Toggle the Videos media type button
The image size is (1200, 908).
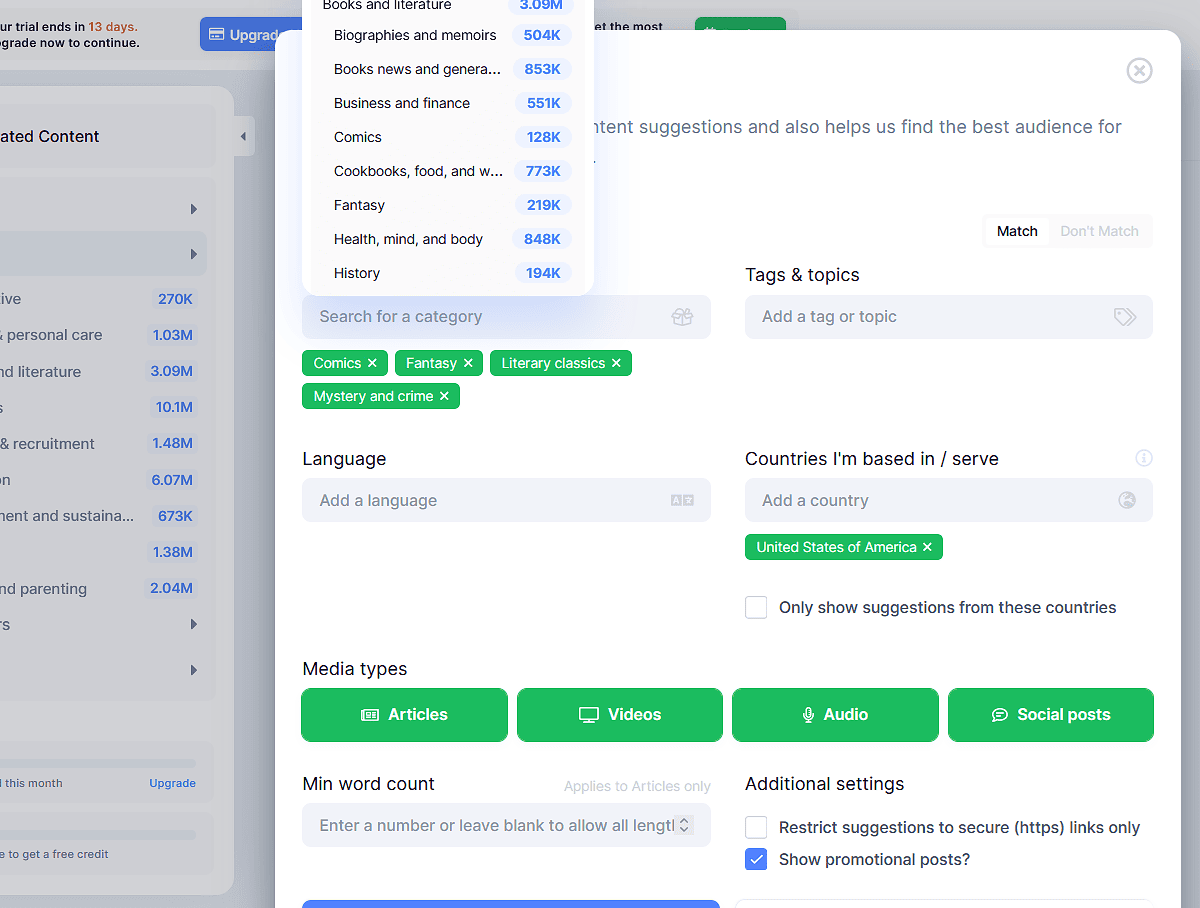619,714
